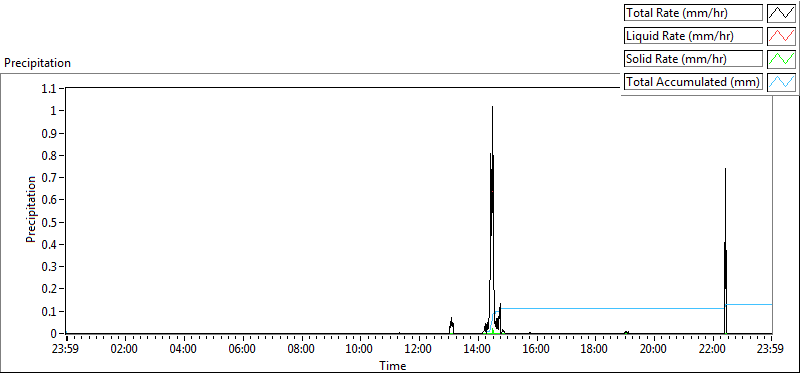Click the 18:00 time tick label
Screen dimensions: 800x373
595,350
